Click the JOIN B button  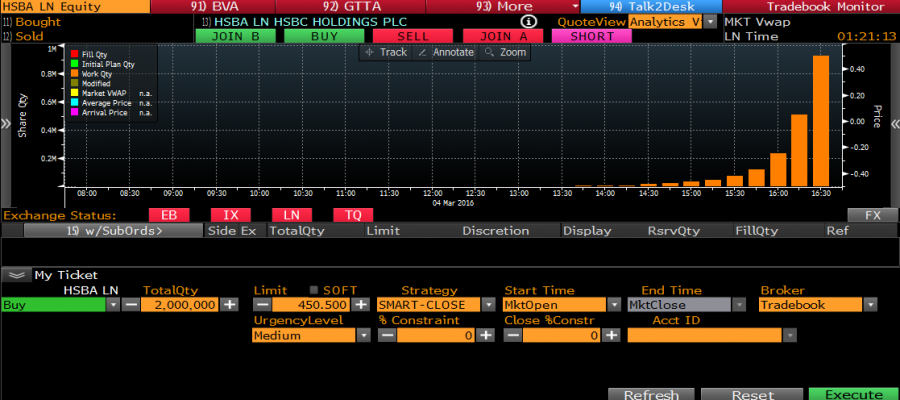(235, 36)
